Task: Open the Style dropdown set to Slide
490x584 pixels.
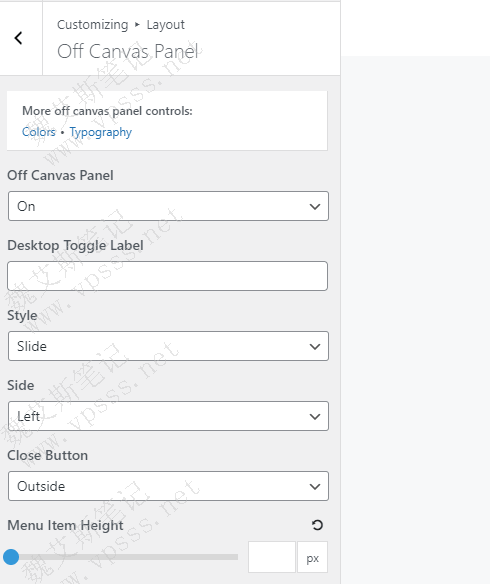Action: point(168,346)
